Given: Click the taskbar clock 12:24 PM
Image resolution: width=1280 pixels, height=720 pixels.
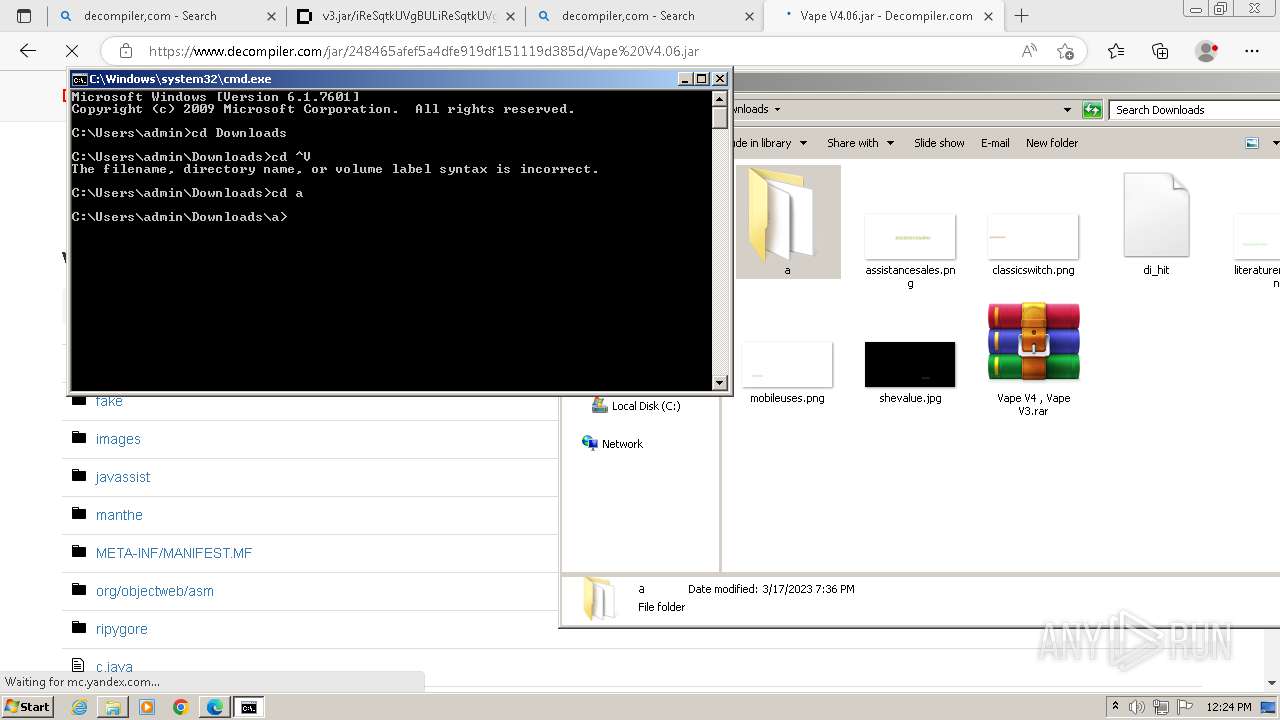Looking at the screenshot, I should point(1229,707).
